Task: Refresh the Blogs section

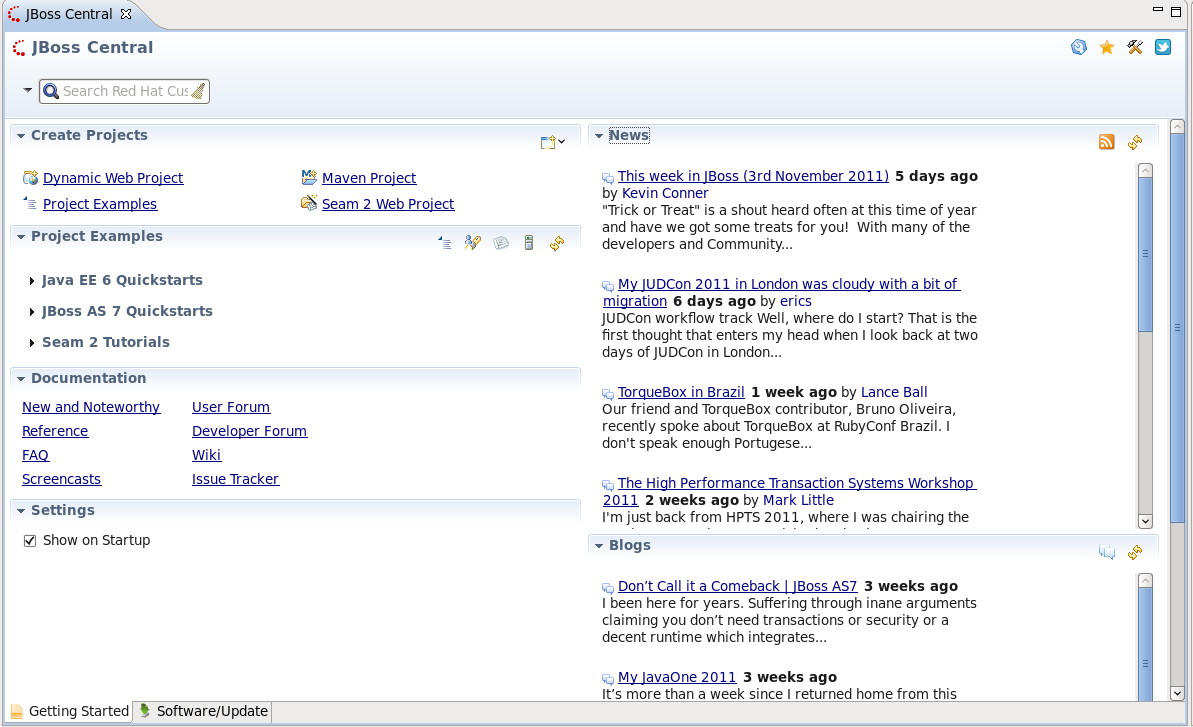Action: [x=1135, y=552]
